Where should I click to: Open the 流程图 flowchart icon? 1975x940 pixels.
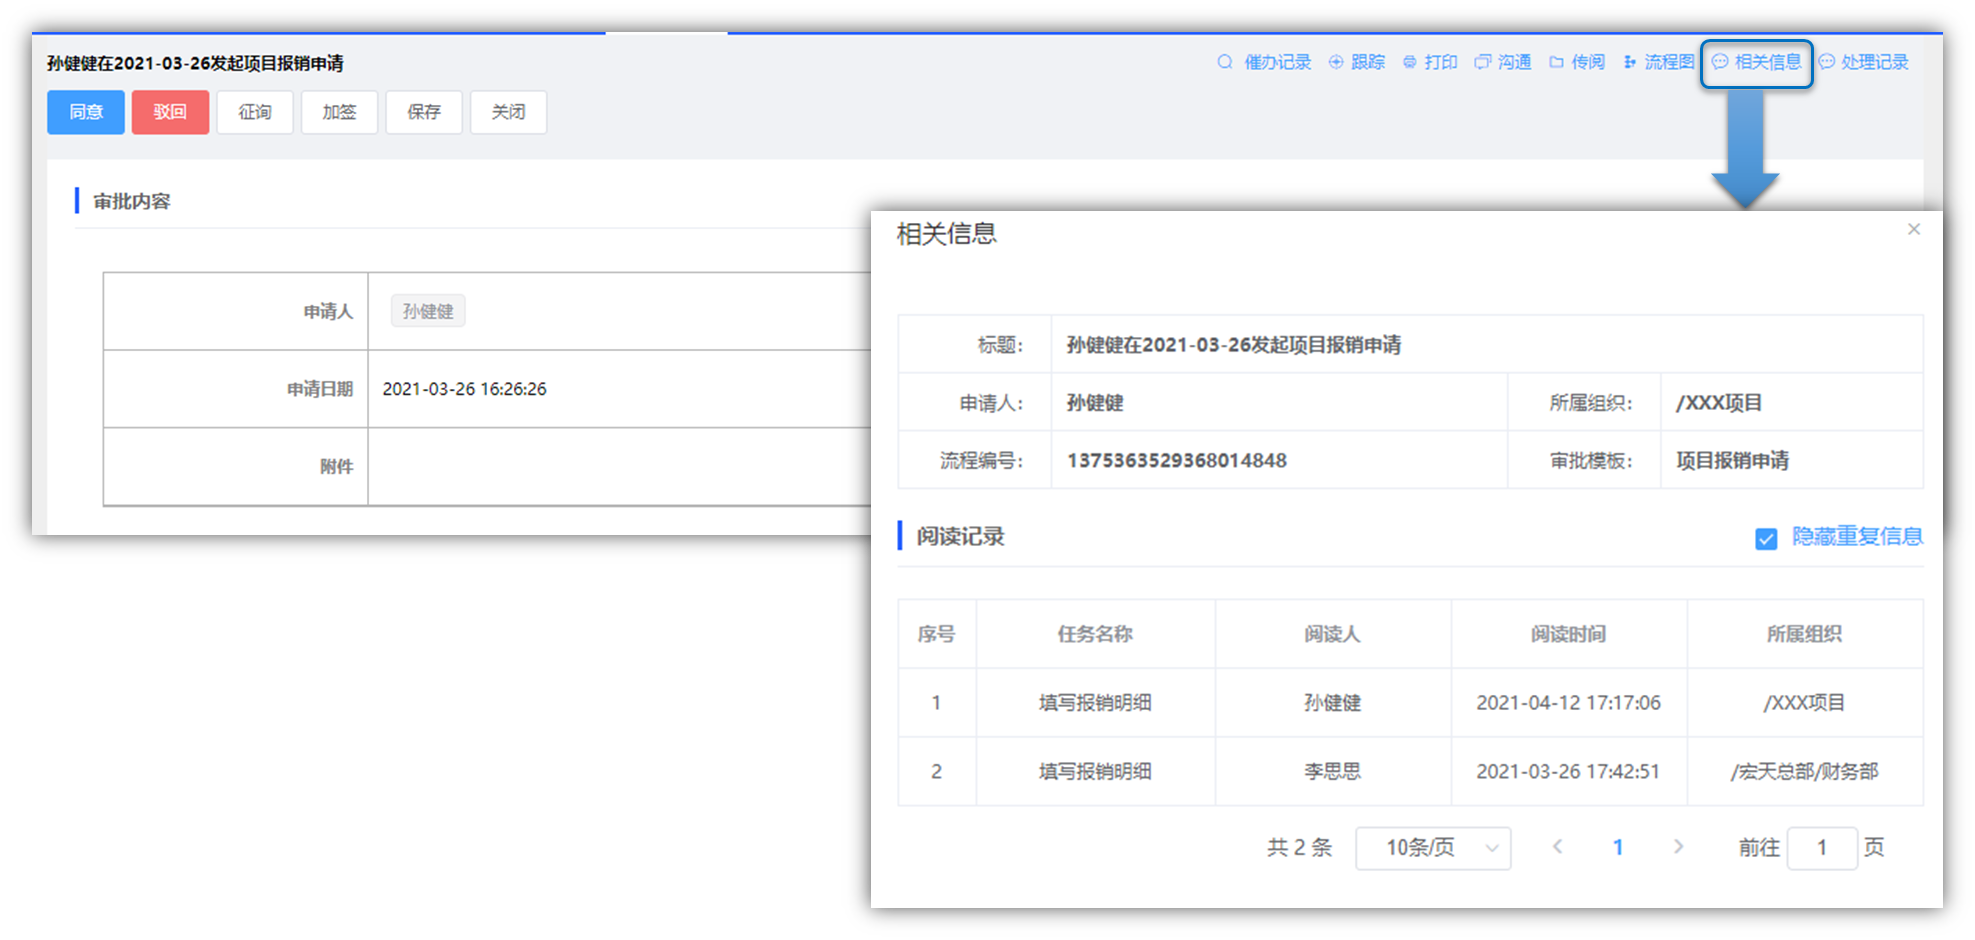point(1630,62)
